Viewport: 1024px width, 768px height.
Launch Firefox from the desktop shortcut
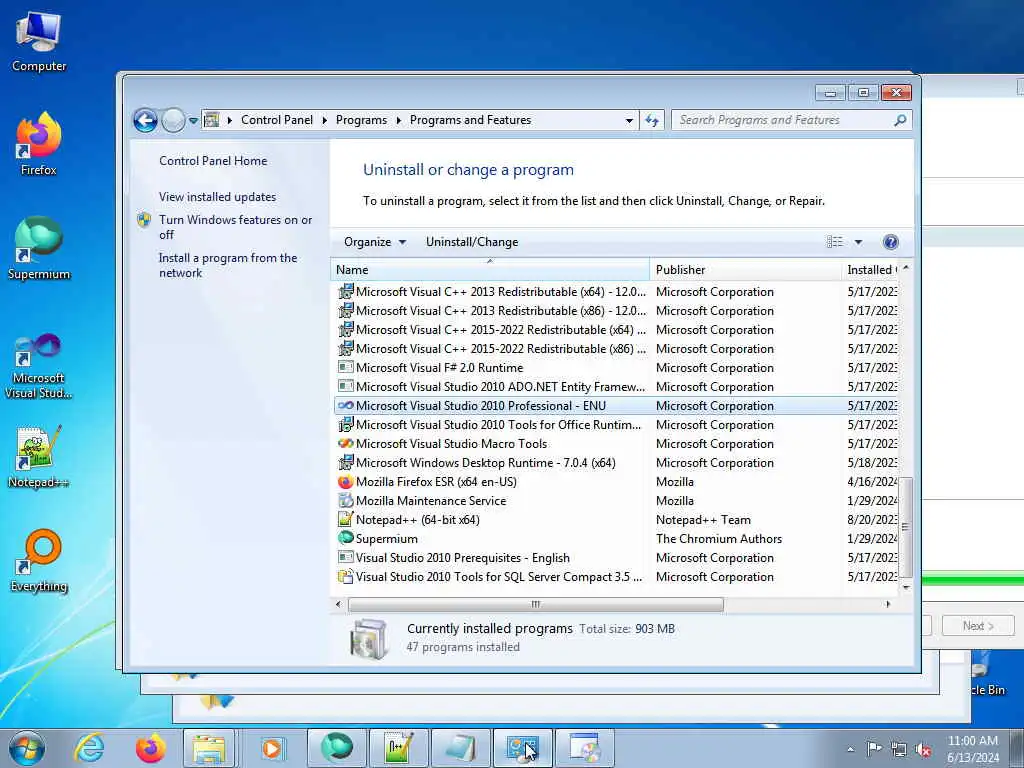pos(39,144)
